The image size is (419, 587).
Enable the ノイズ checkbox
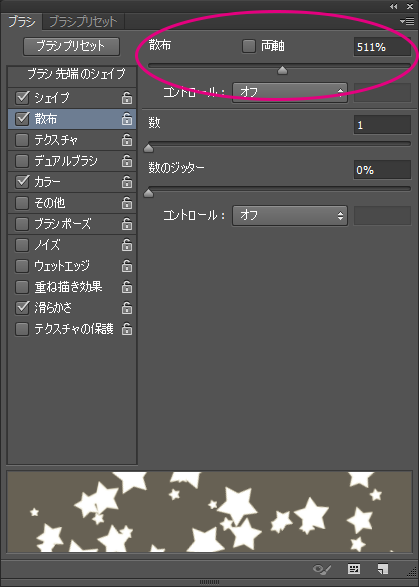point(22,245)
